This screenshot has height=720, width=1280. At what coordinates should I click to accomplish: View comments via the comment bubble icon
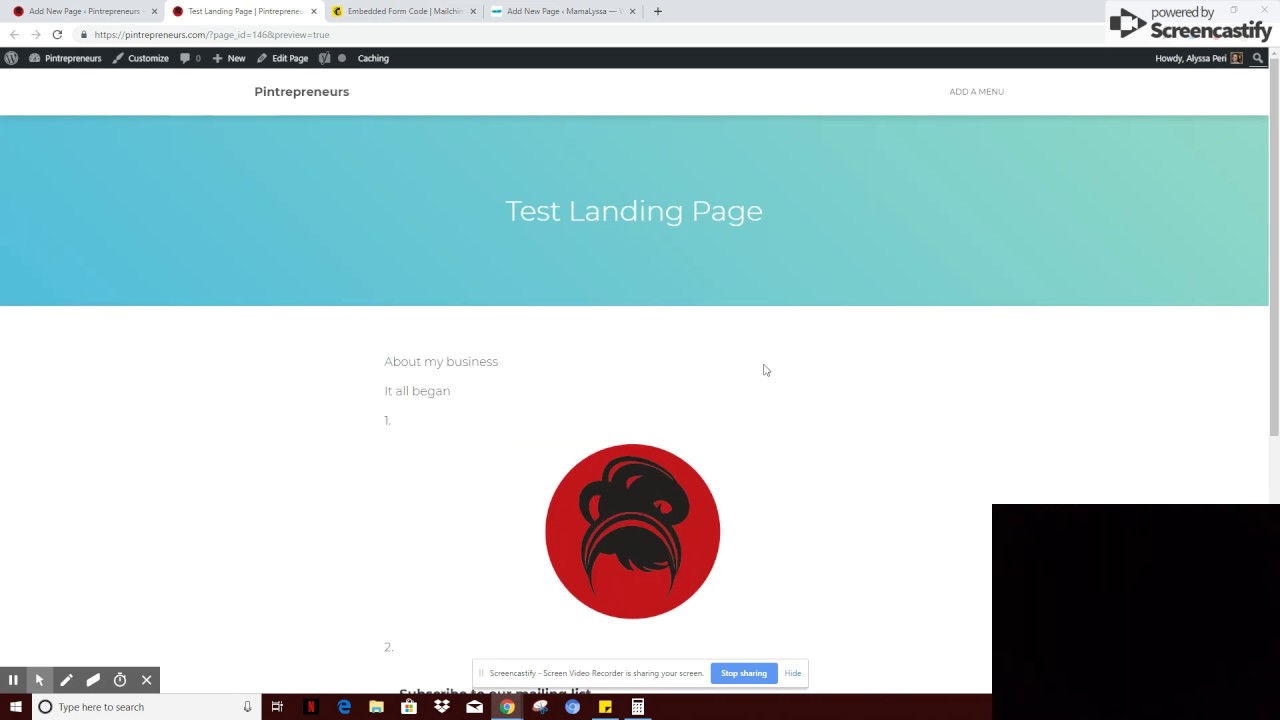[x=190, y=58]
